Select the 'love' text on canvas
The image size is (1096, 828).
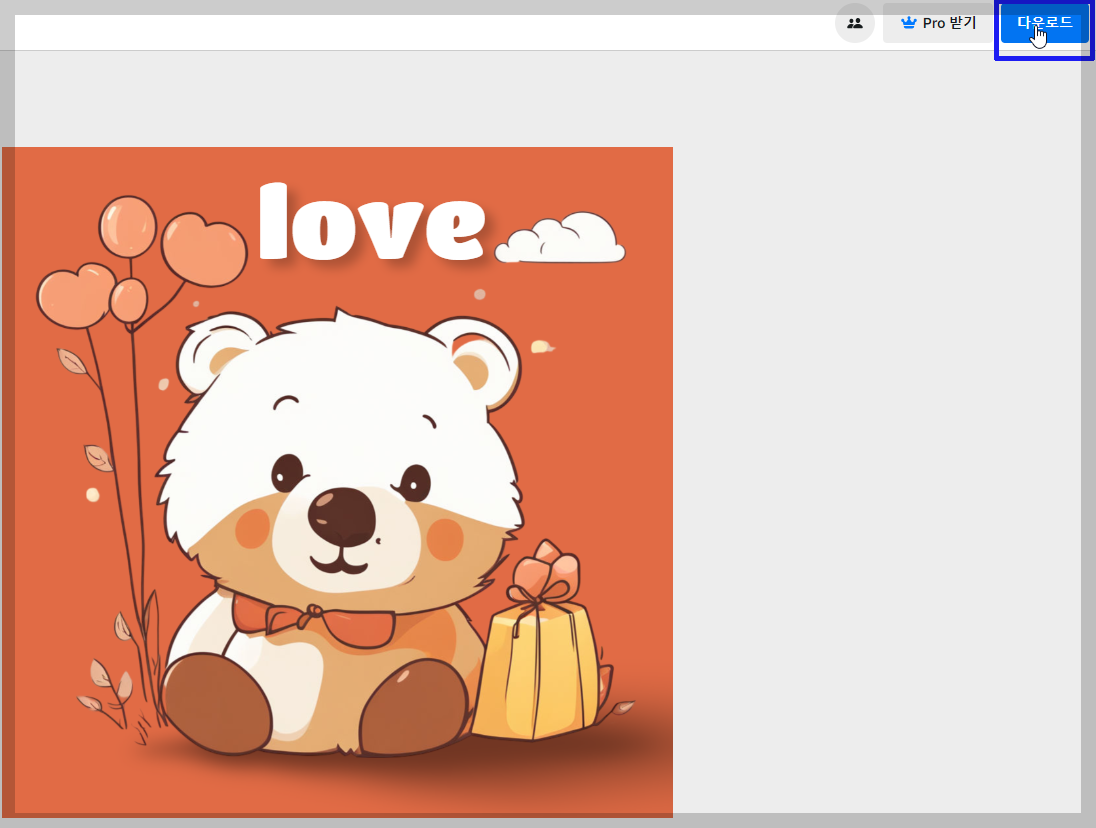tap(372, 222)
